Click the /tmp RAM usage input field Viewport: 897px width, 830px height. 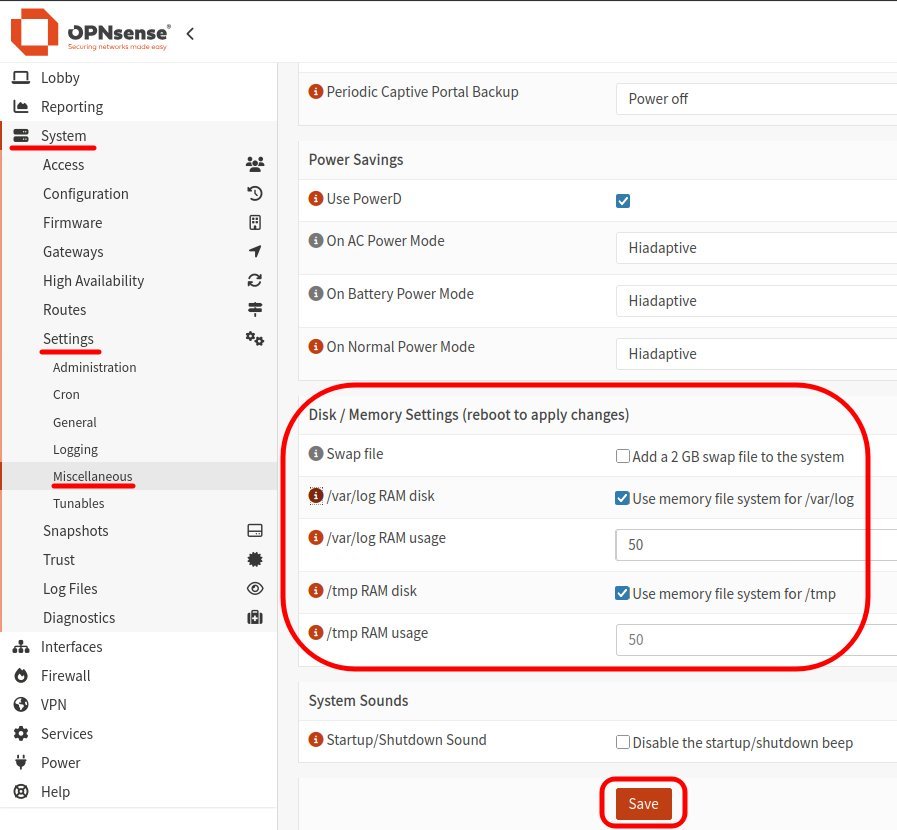(x=756, y=640)
